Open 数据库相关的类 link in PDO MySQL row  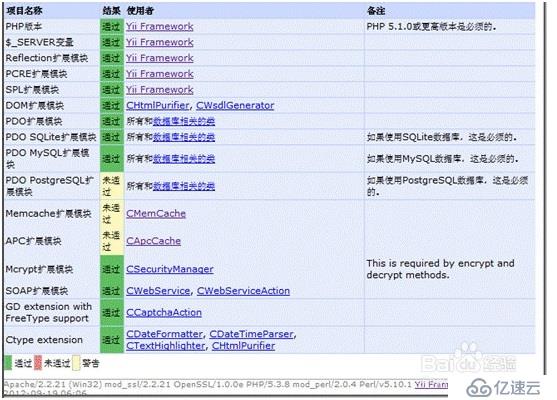pyautogui.click(x=184, y=159)
